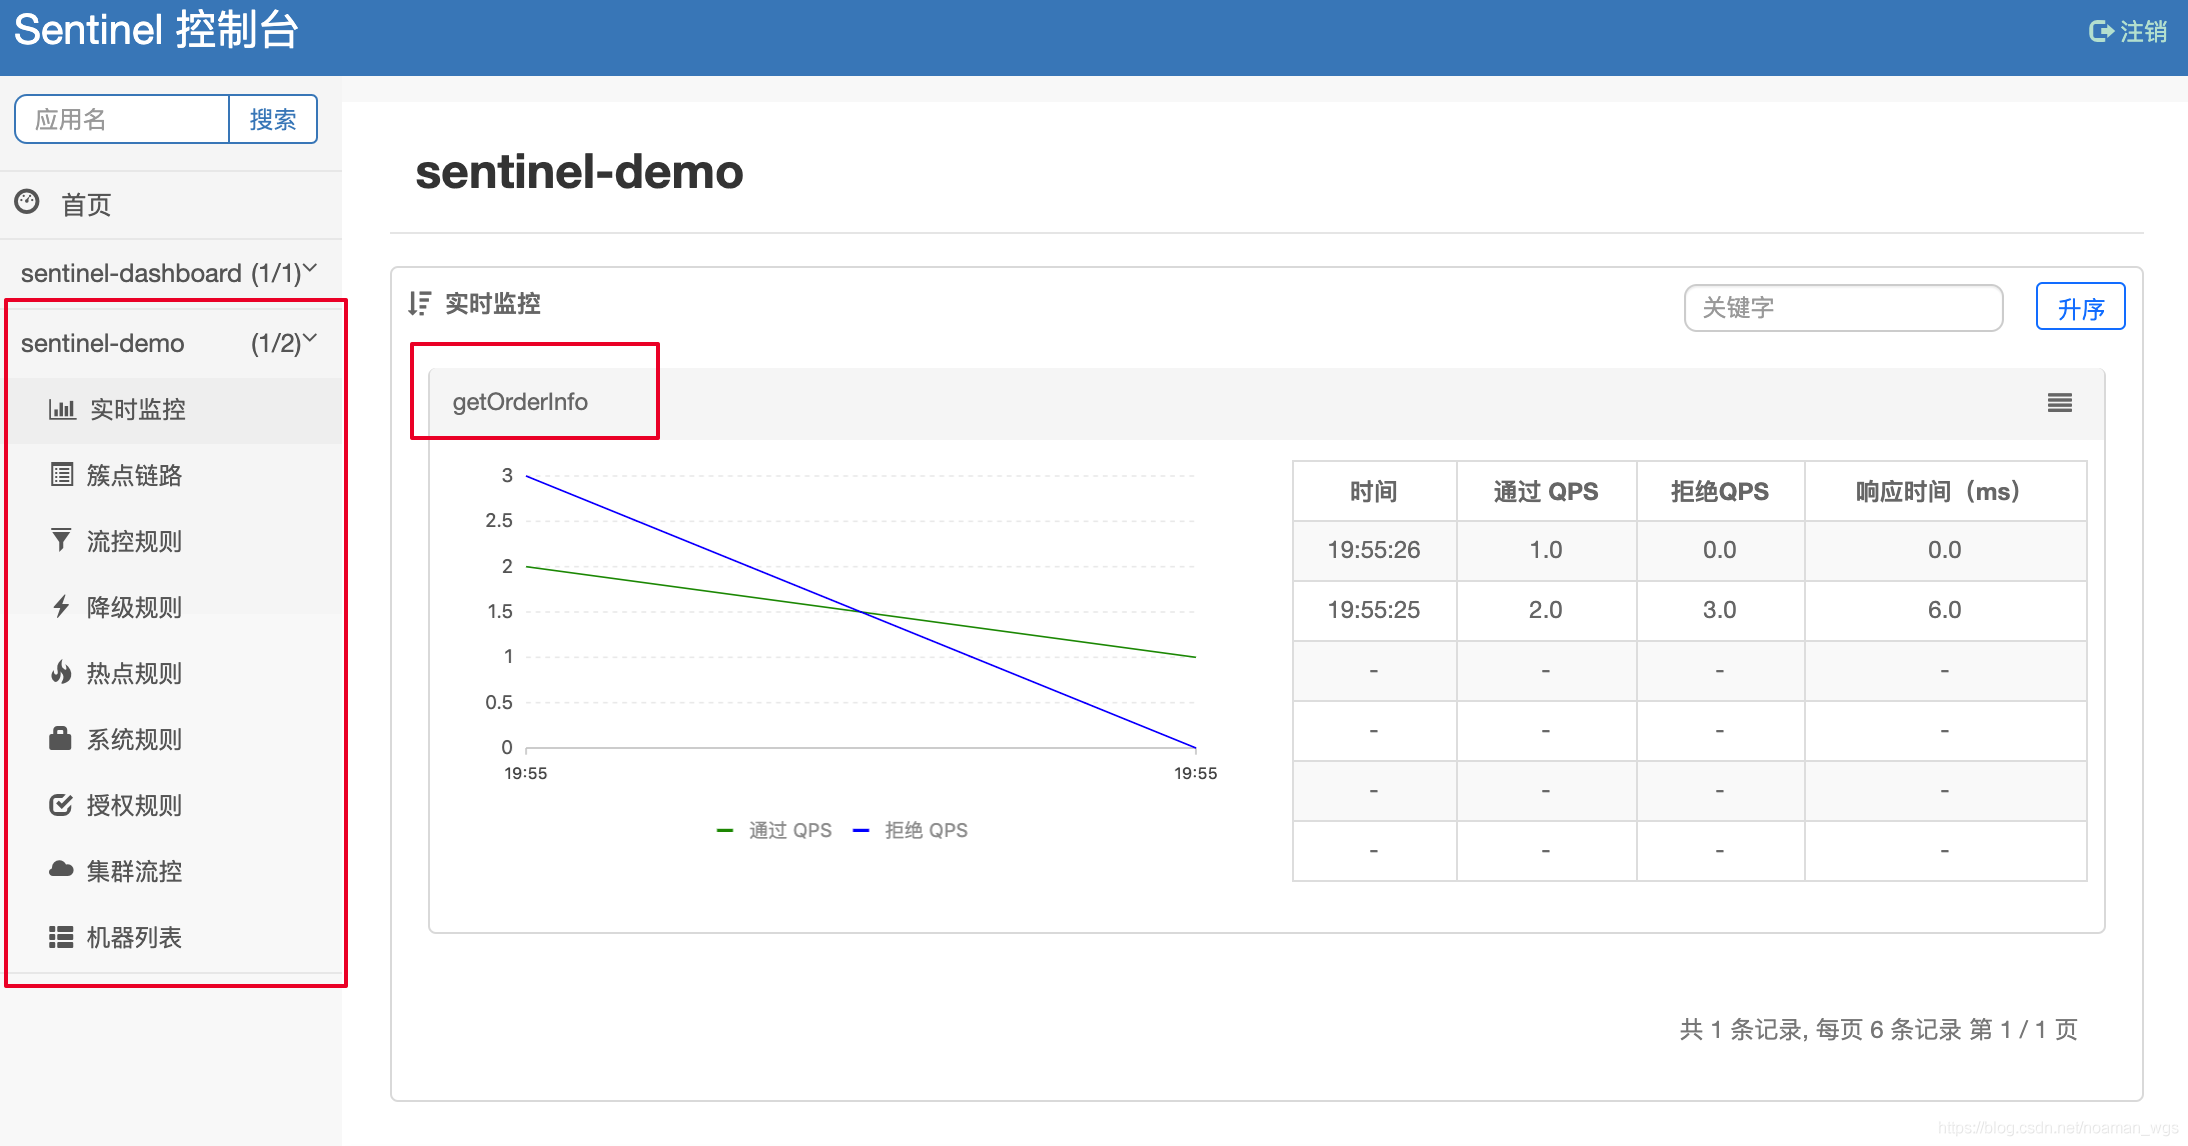Click the checkmark icon for 授权规则
The width and height of the screenshot is (2188, 1146).
coord(61,805)
